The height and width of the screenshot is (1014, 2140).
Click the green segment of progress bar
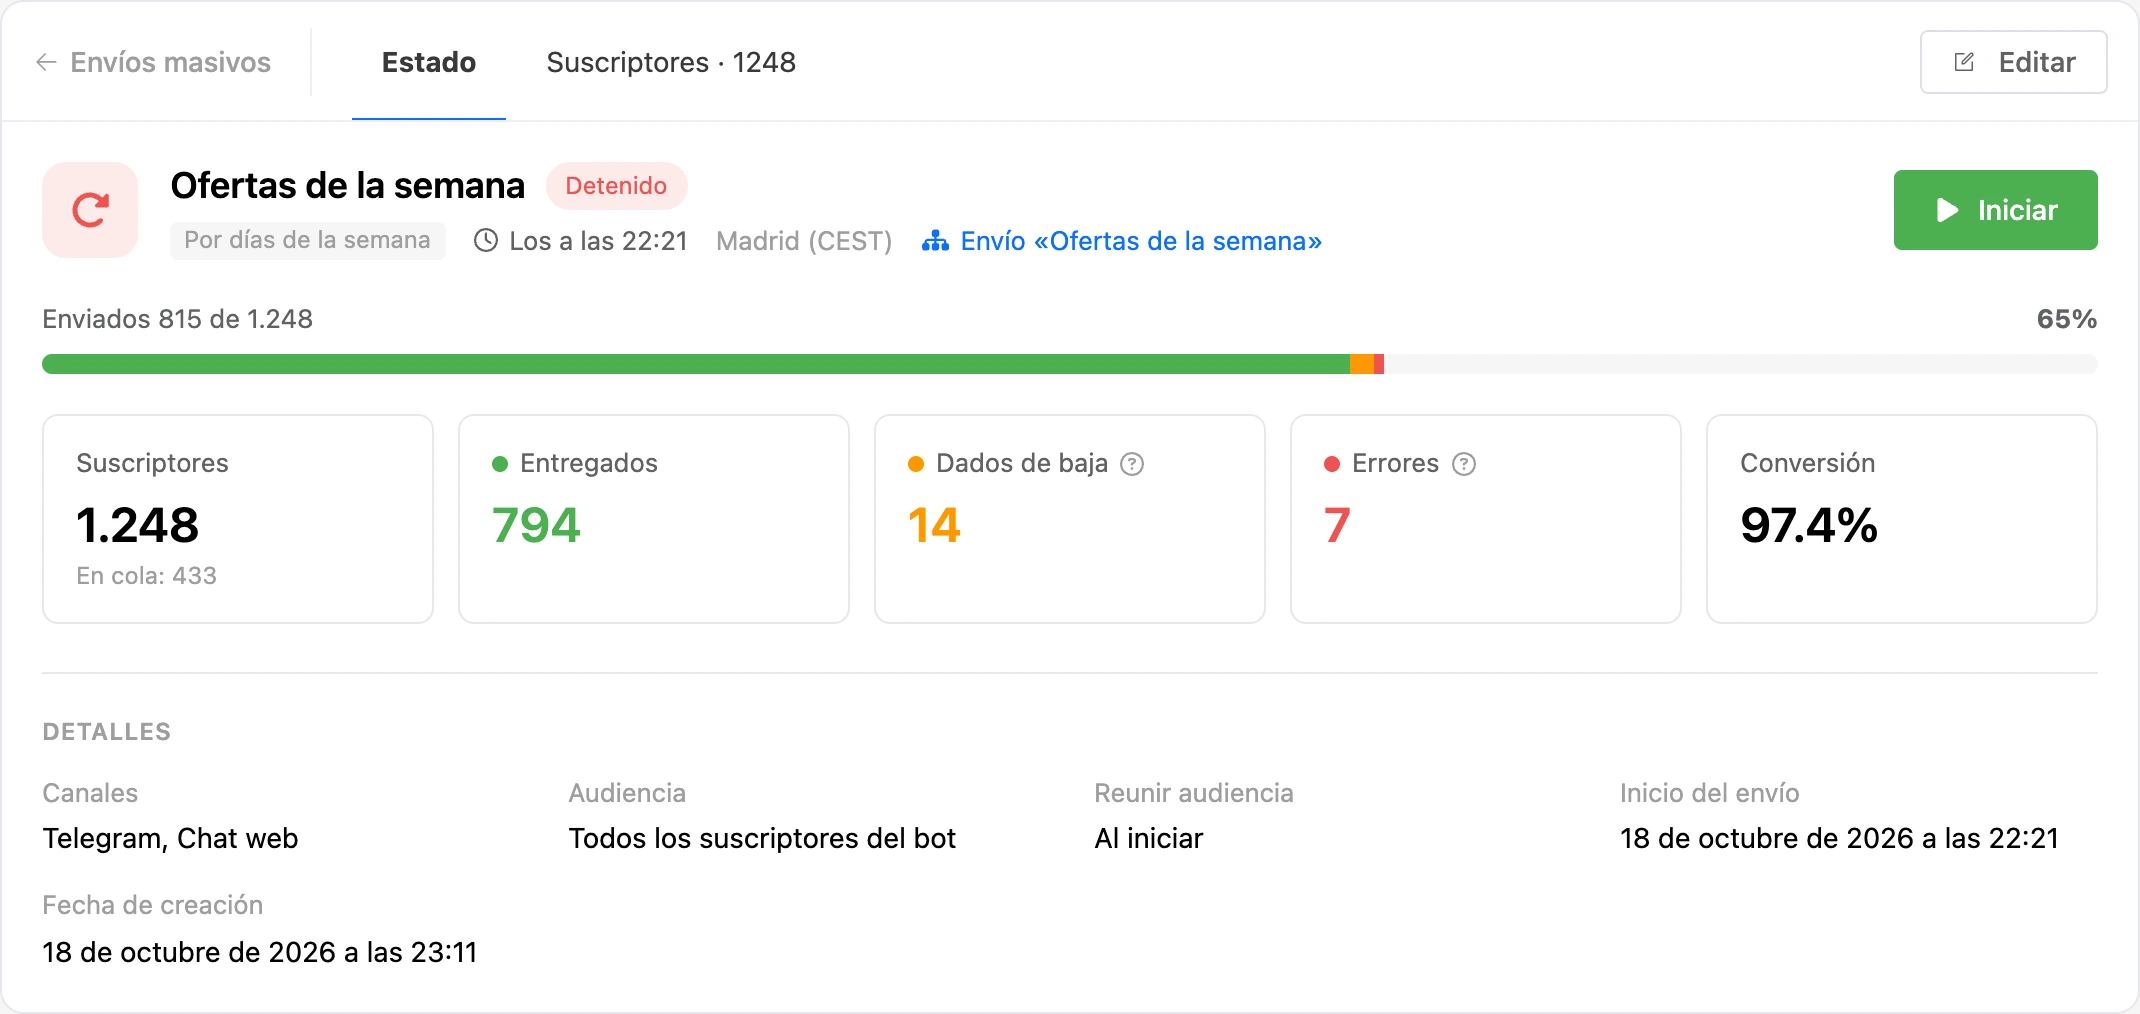click(696, 364)
